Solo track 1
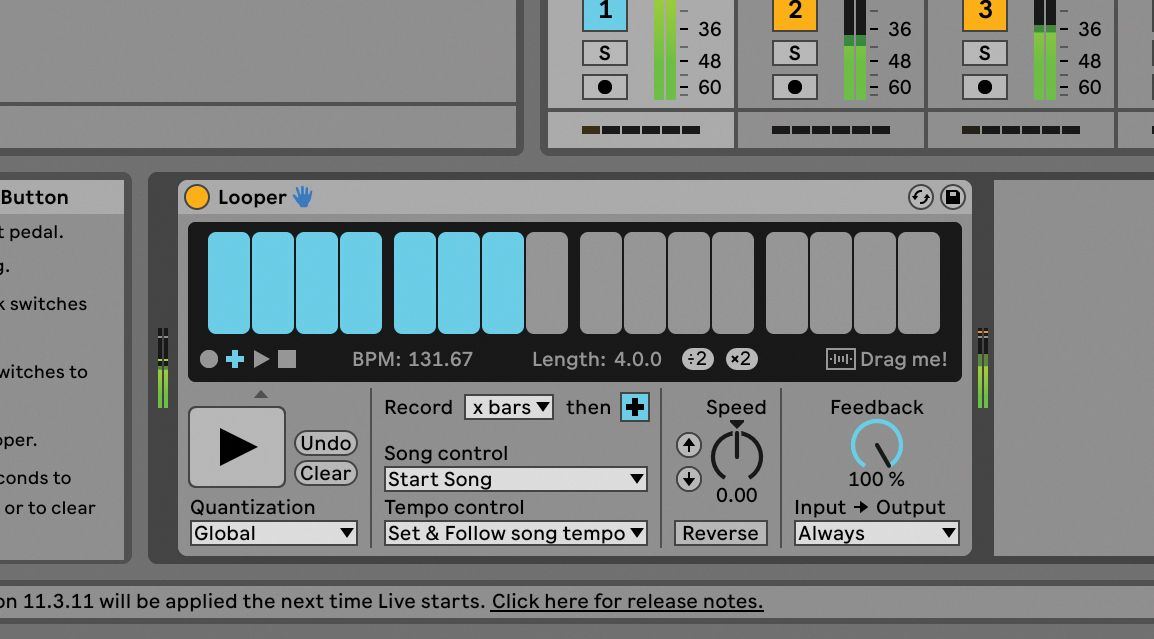Viewport: 1154px width, 639px height. tap(604, 52)
